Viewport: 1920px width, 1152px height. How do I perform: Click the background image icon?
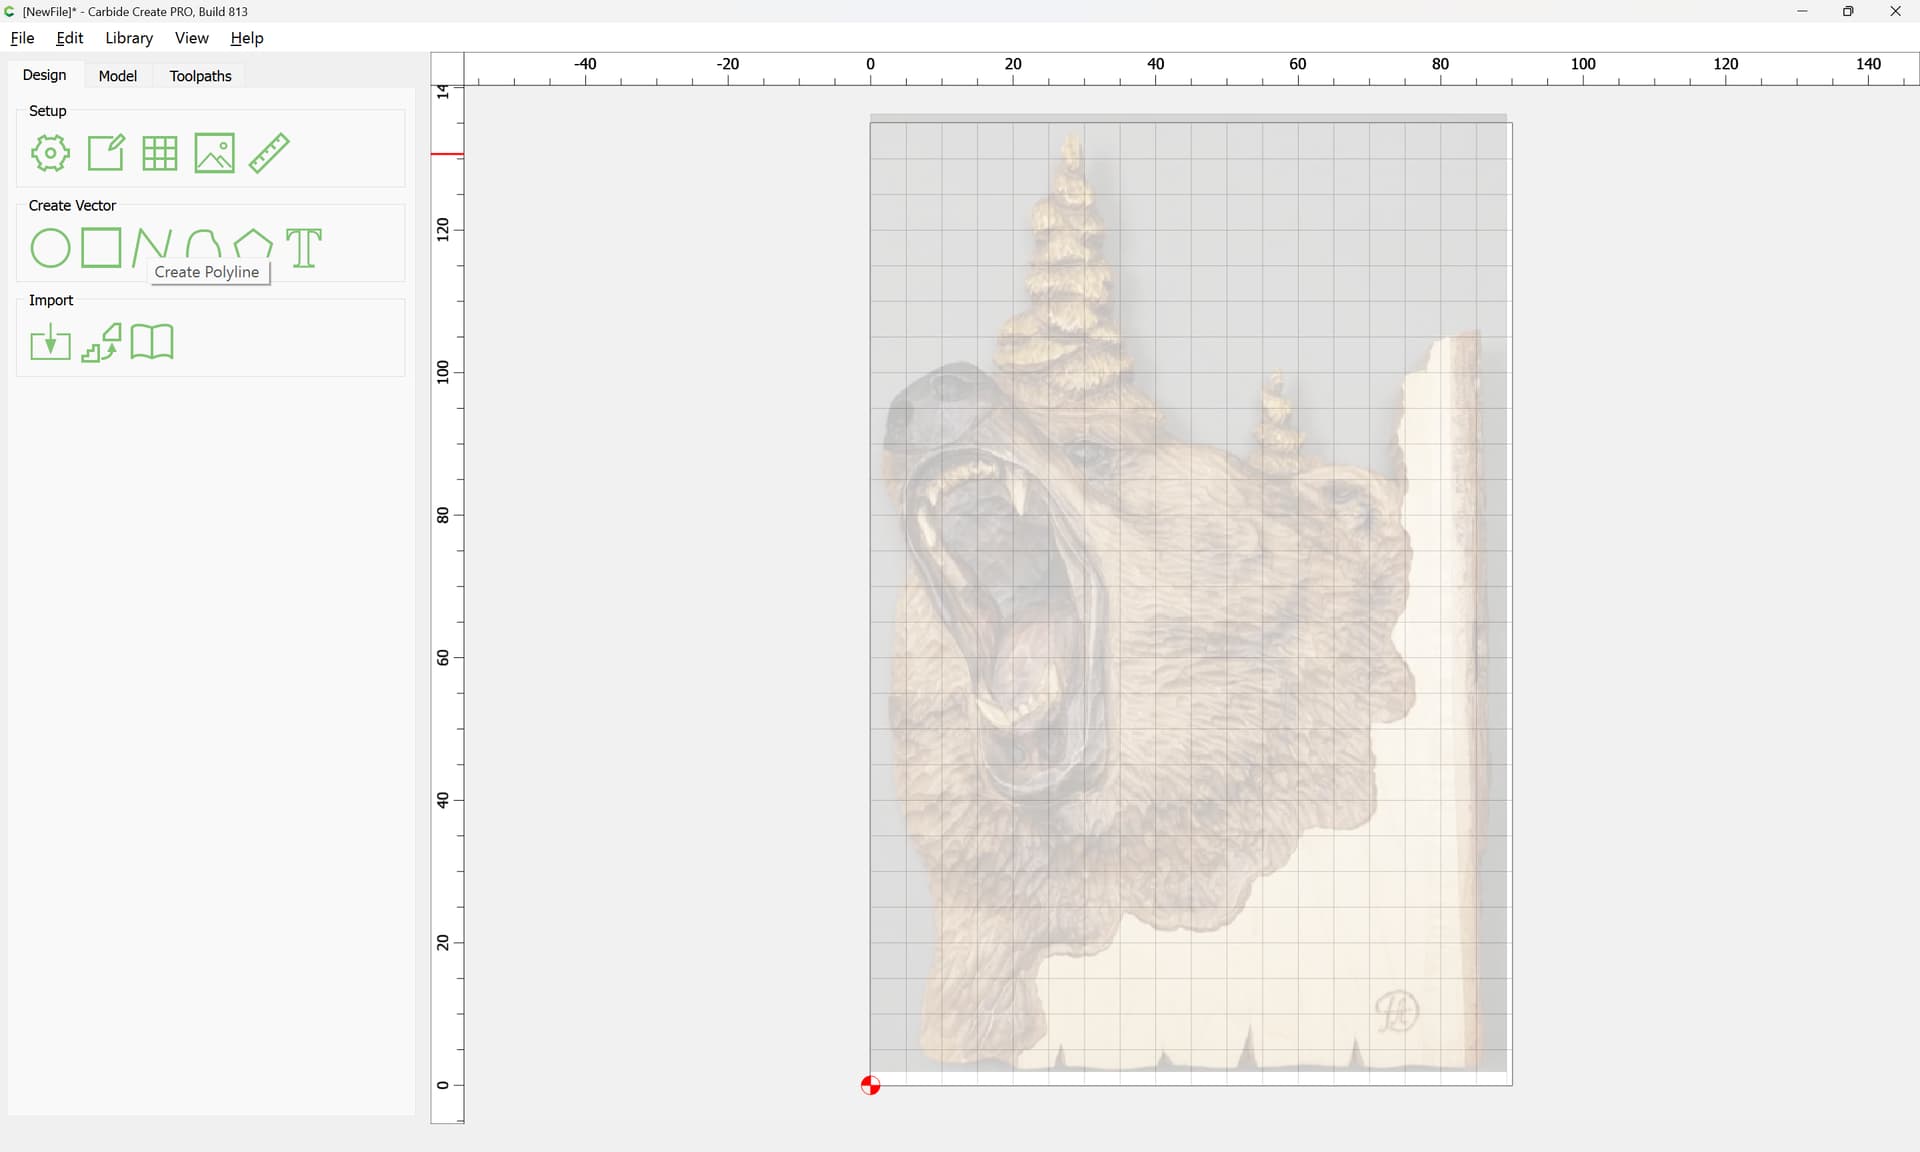(214, 153)
